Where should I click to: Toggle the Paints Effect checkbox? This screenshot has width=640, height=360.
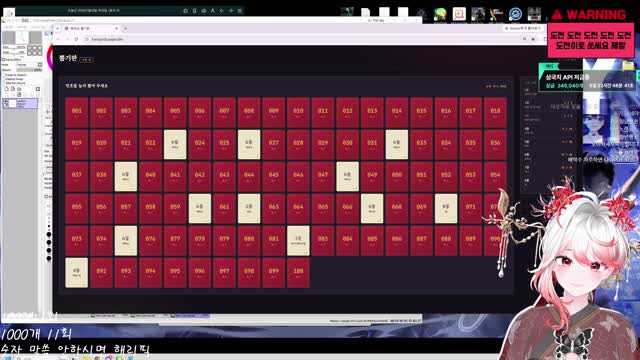pos(3,60)
